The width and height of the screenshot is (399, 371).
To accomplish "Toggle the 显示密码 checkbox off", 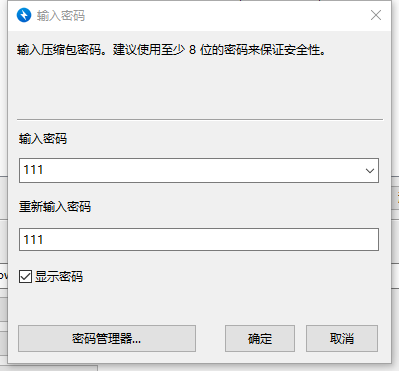I will (x=25, y=277).
